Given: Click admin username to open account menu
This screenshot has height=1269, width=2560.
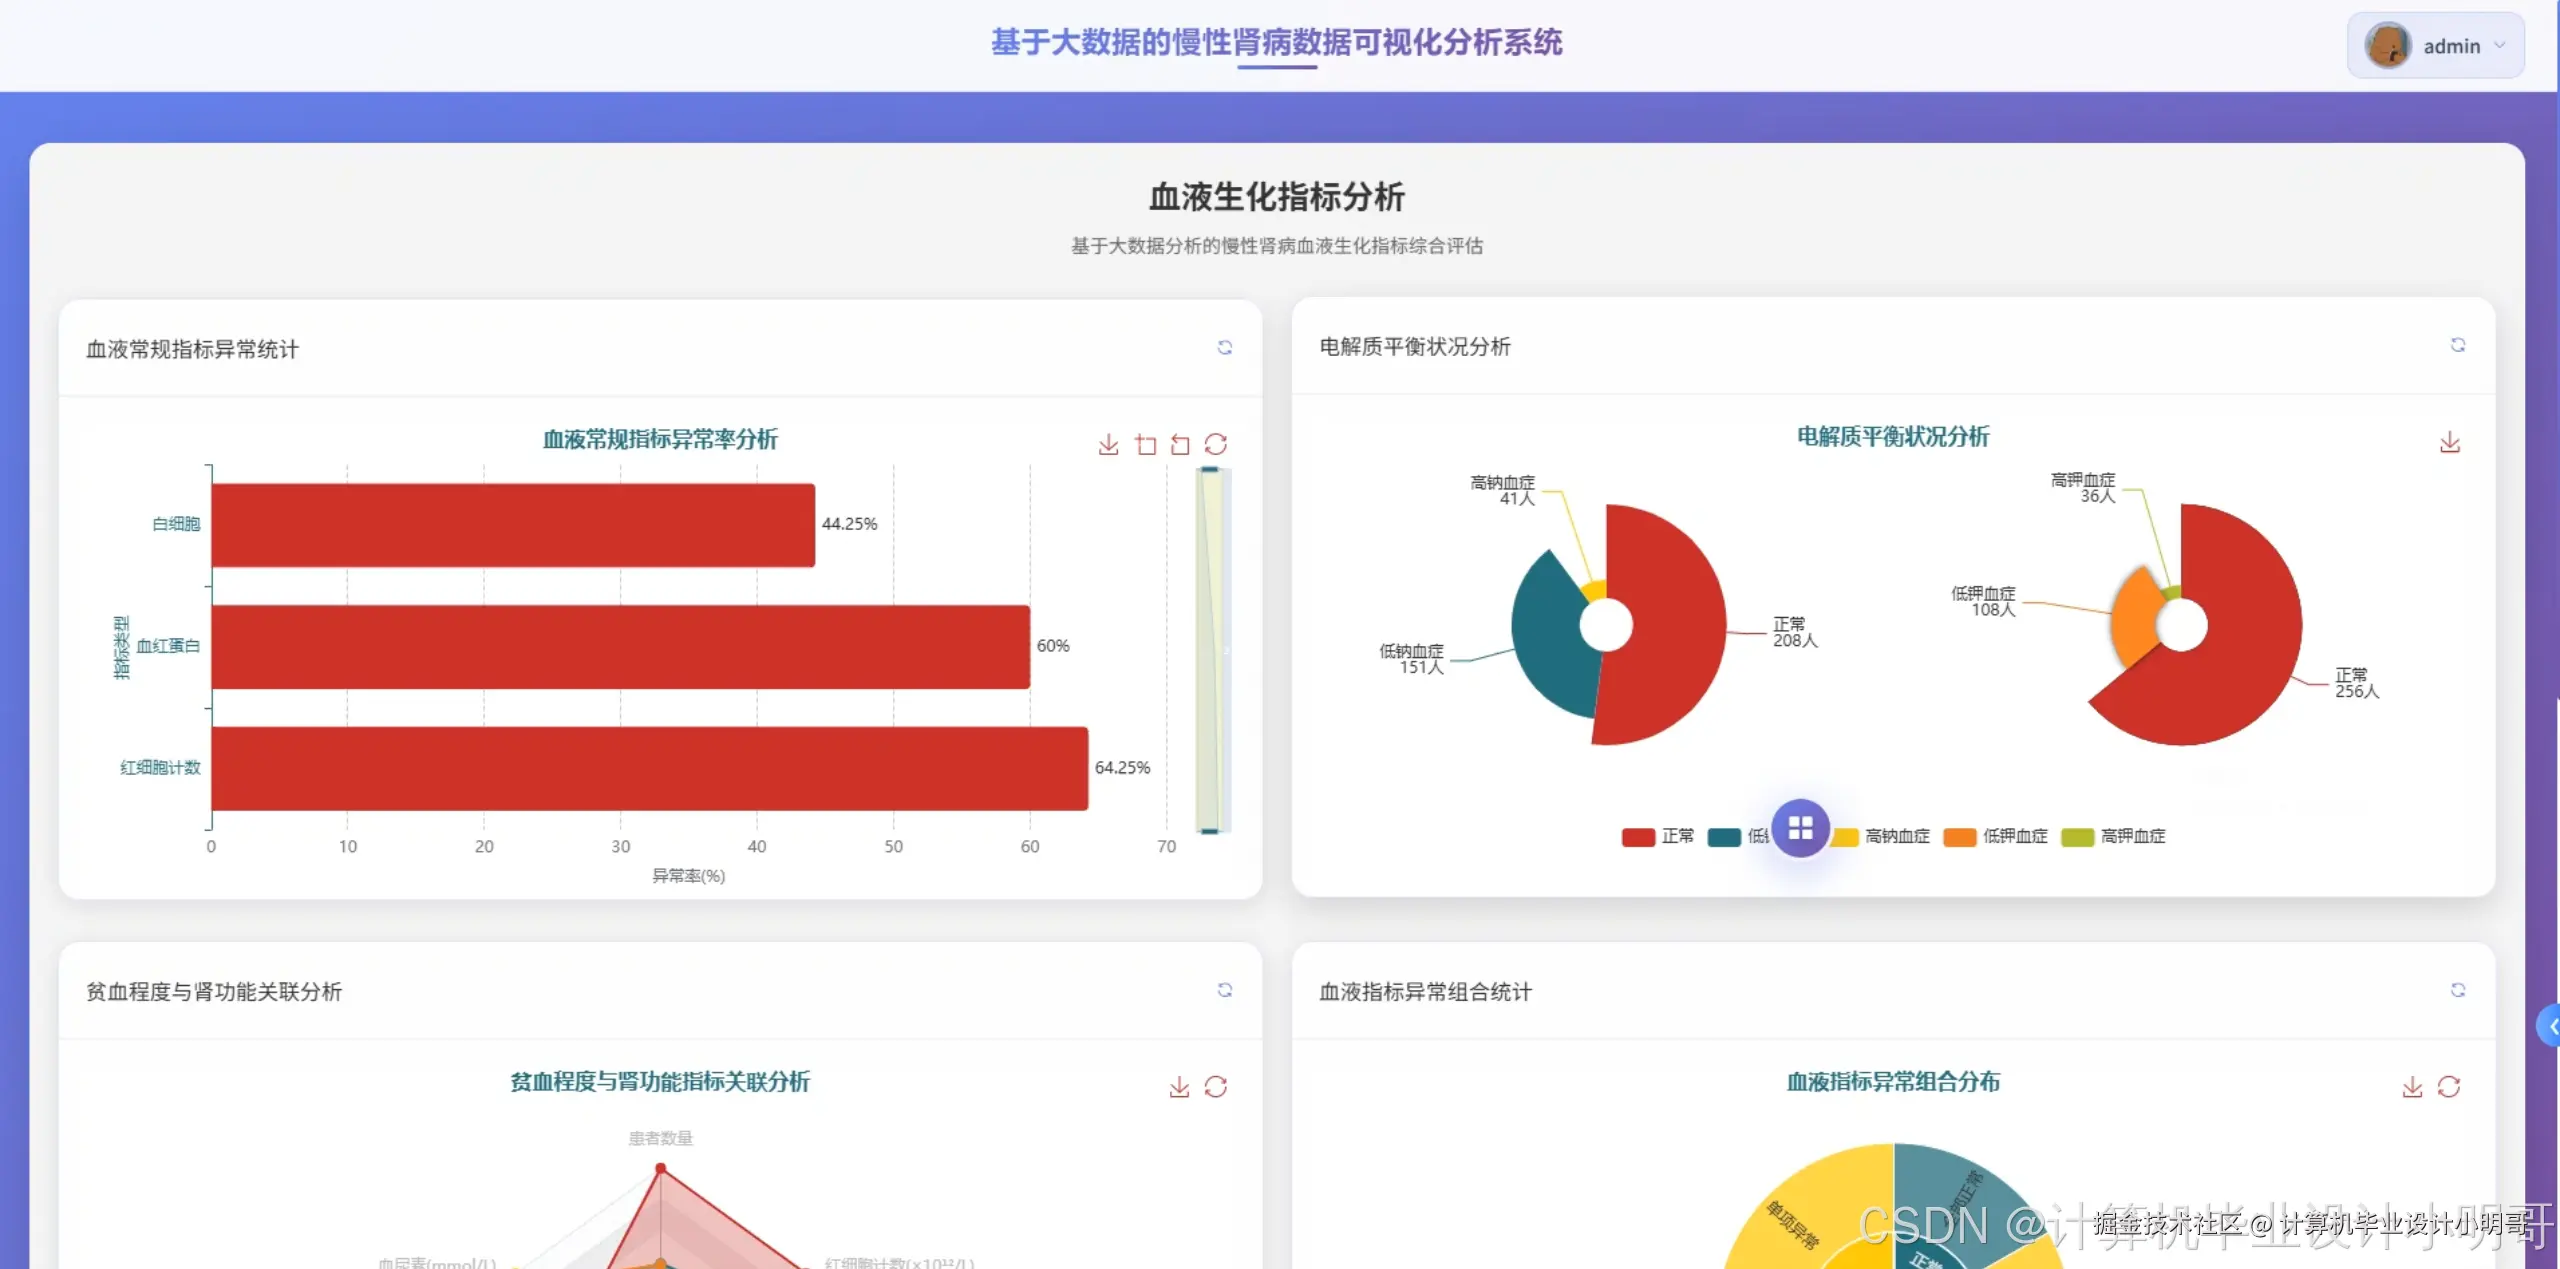Looking at the screenshot, I should click(2452, 45).
